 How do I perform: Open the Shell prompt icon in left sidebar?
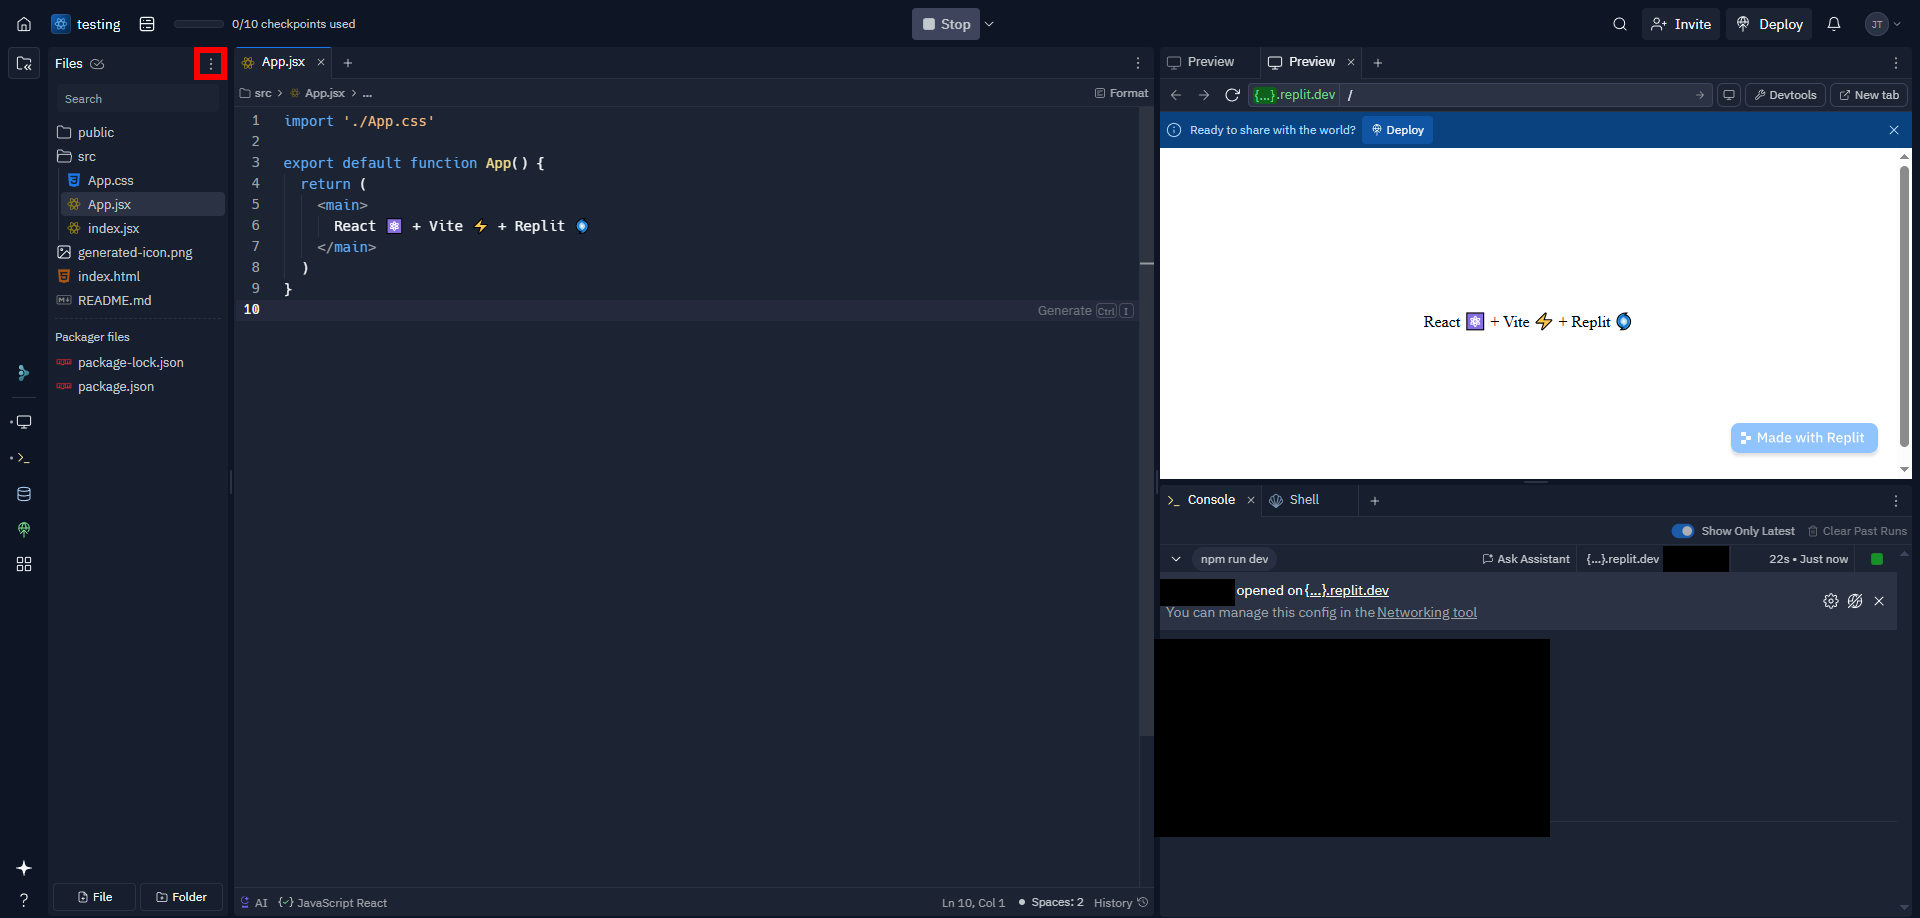point(24,458)
